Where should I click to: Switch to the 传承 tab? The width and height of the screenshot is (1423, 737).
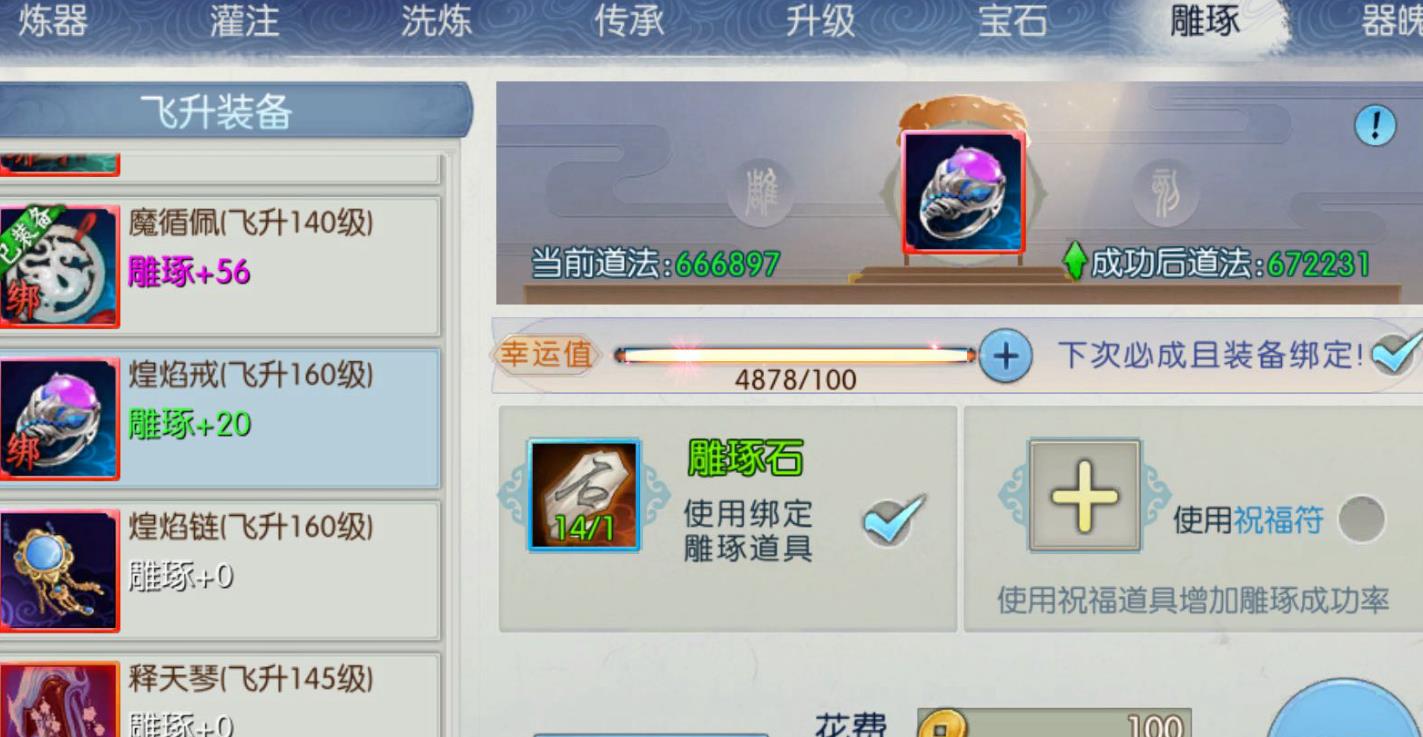coord(628,22)
